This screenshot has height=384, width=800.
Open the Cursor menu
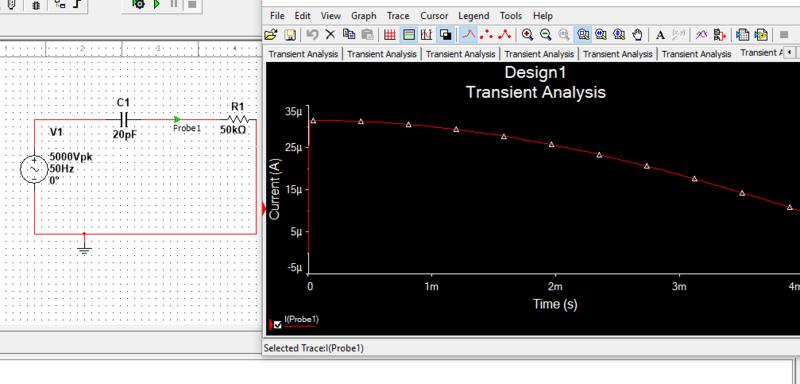point(434,16)
